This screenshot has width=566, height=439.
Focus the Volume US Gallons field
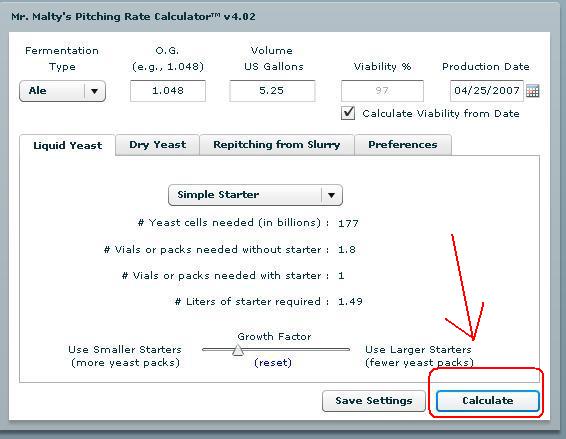(x=272, y=91)
